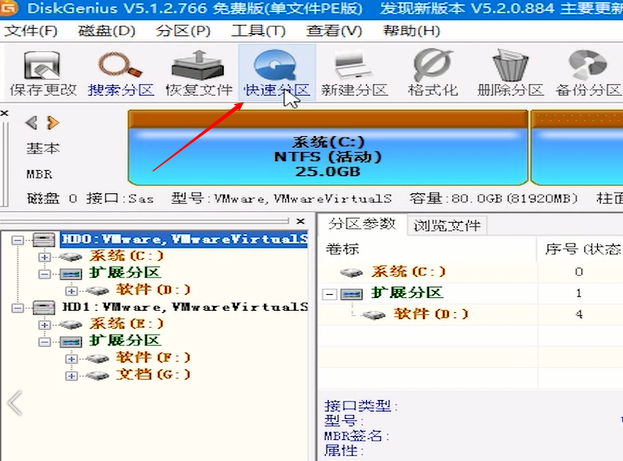
Task: Start Quick Partition (快速分区) tool
Action: click(x=277, y=74)
